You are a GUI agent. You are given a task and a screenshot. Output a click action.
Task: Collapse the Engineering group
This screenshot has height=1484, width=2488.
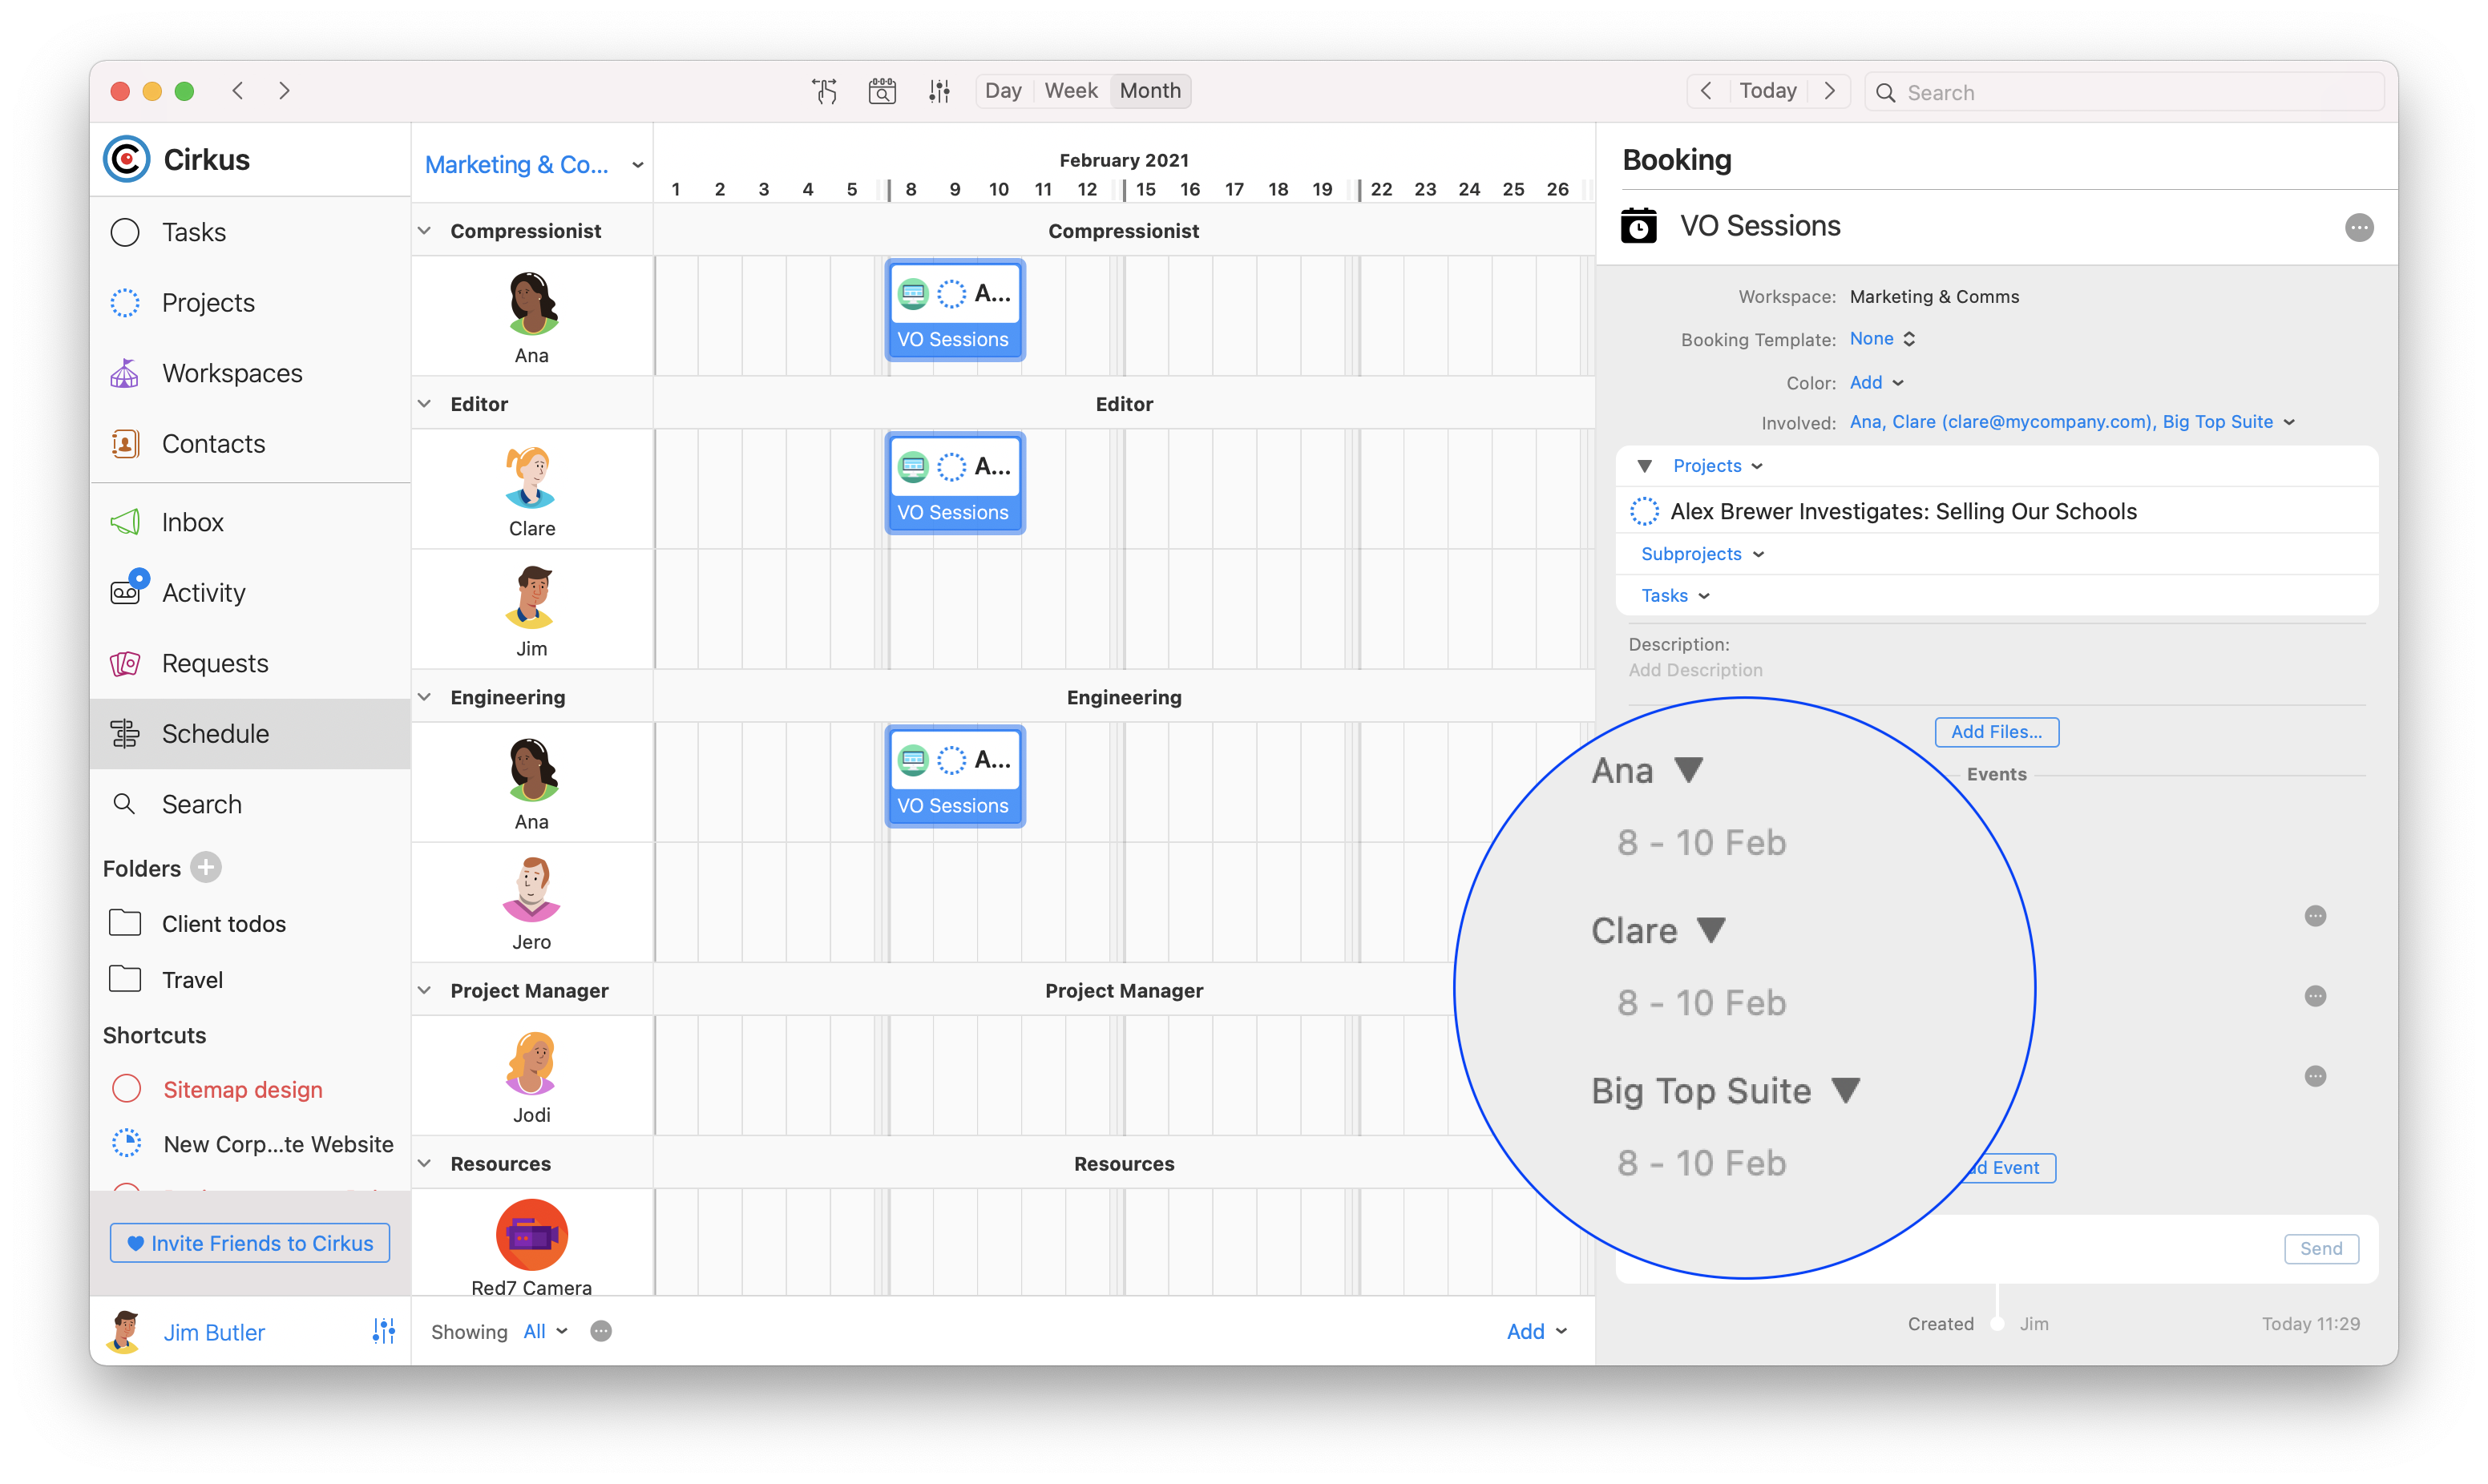click(x=425, y=697)
